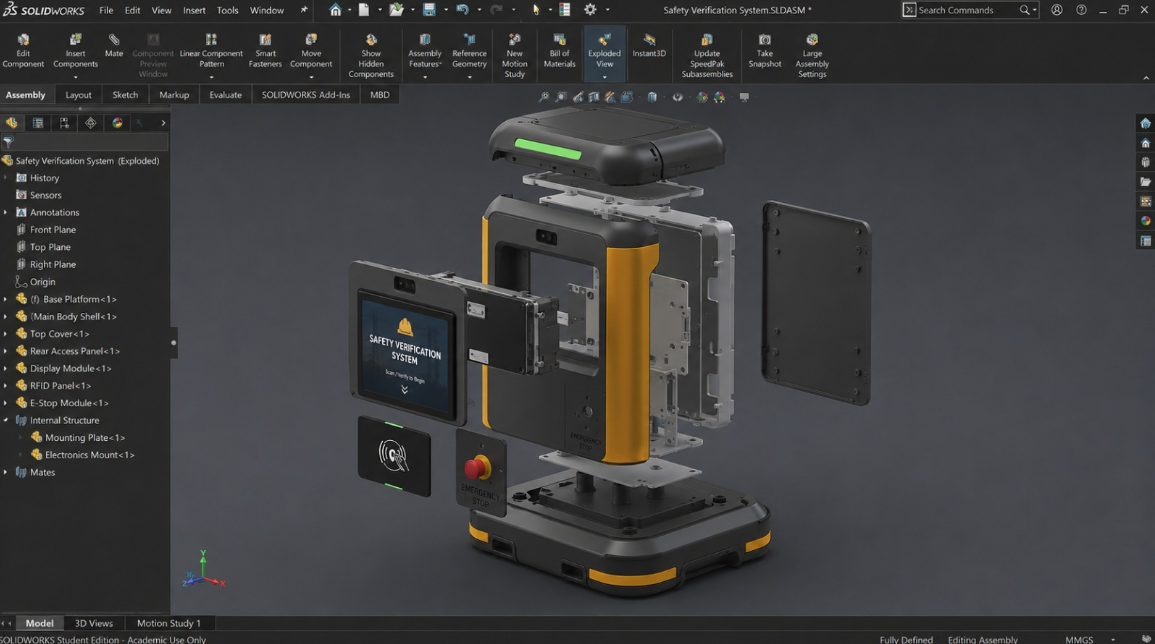Open the Appearances task pane tab

(1145, 221)
